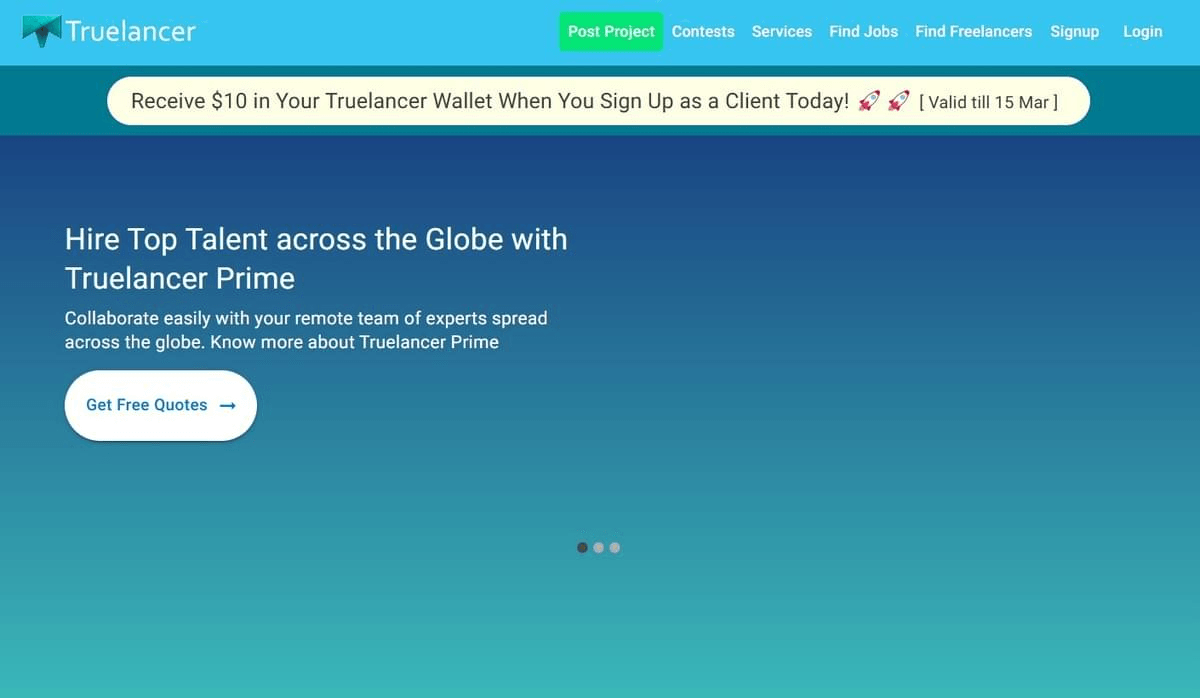Click the $10 wallet signup promo banner
The image size is (1200, 698).
point(598,101)
